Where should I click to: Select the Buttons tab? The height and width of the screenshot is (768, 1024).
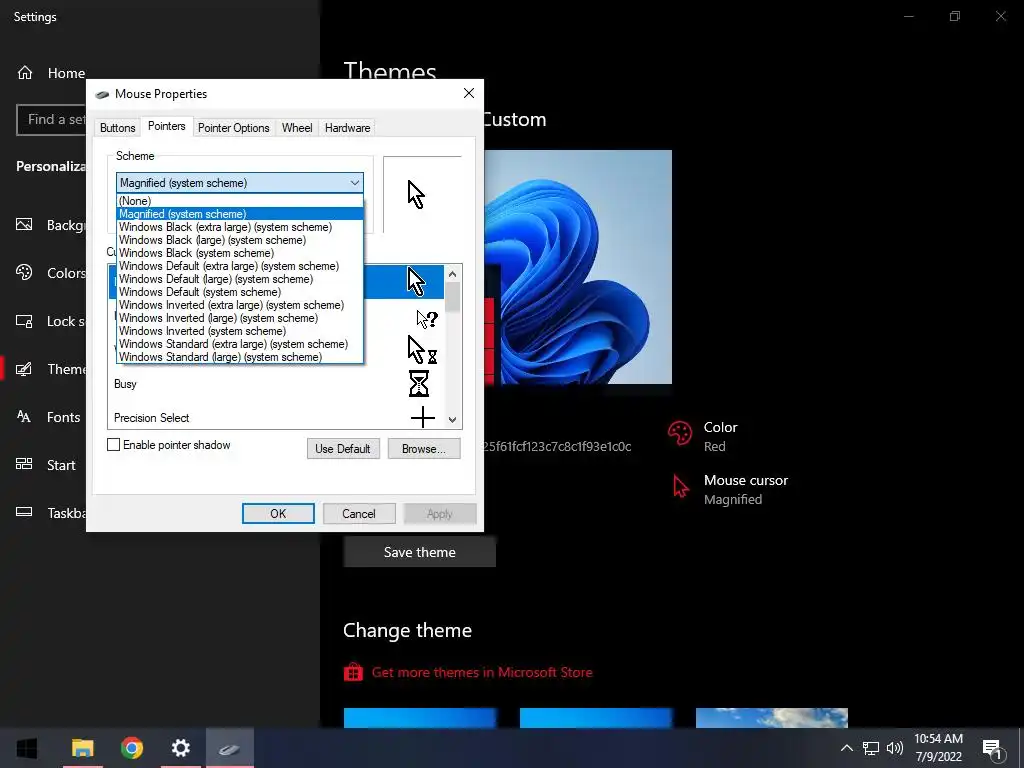(118, 128)
